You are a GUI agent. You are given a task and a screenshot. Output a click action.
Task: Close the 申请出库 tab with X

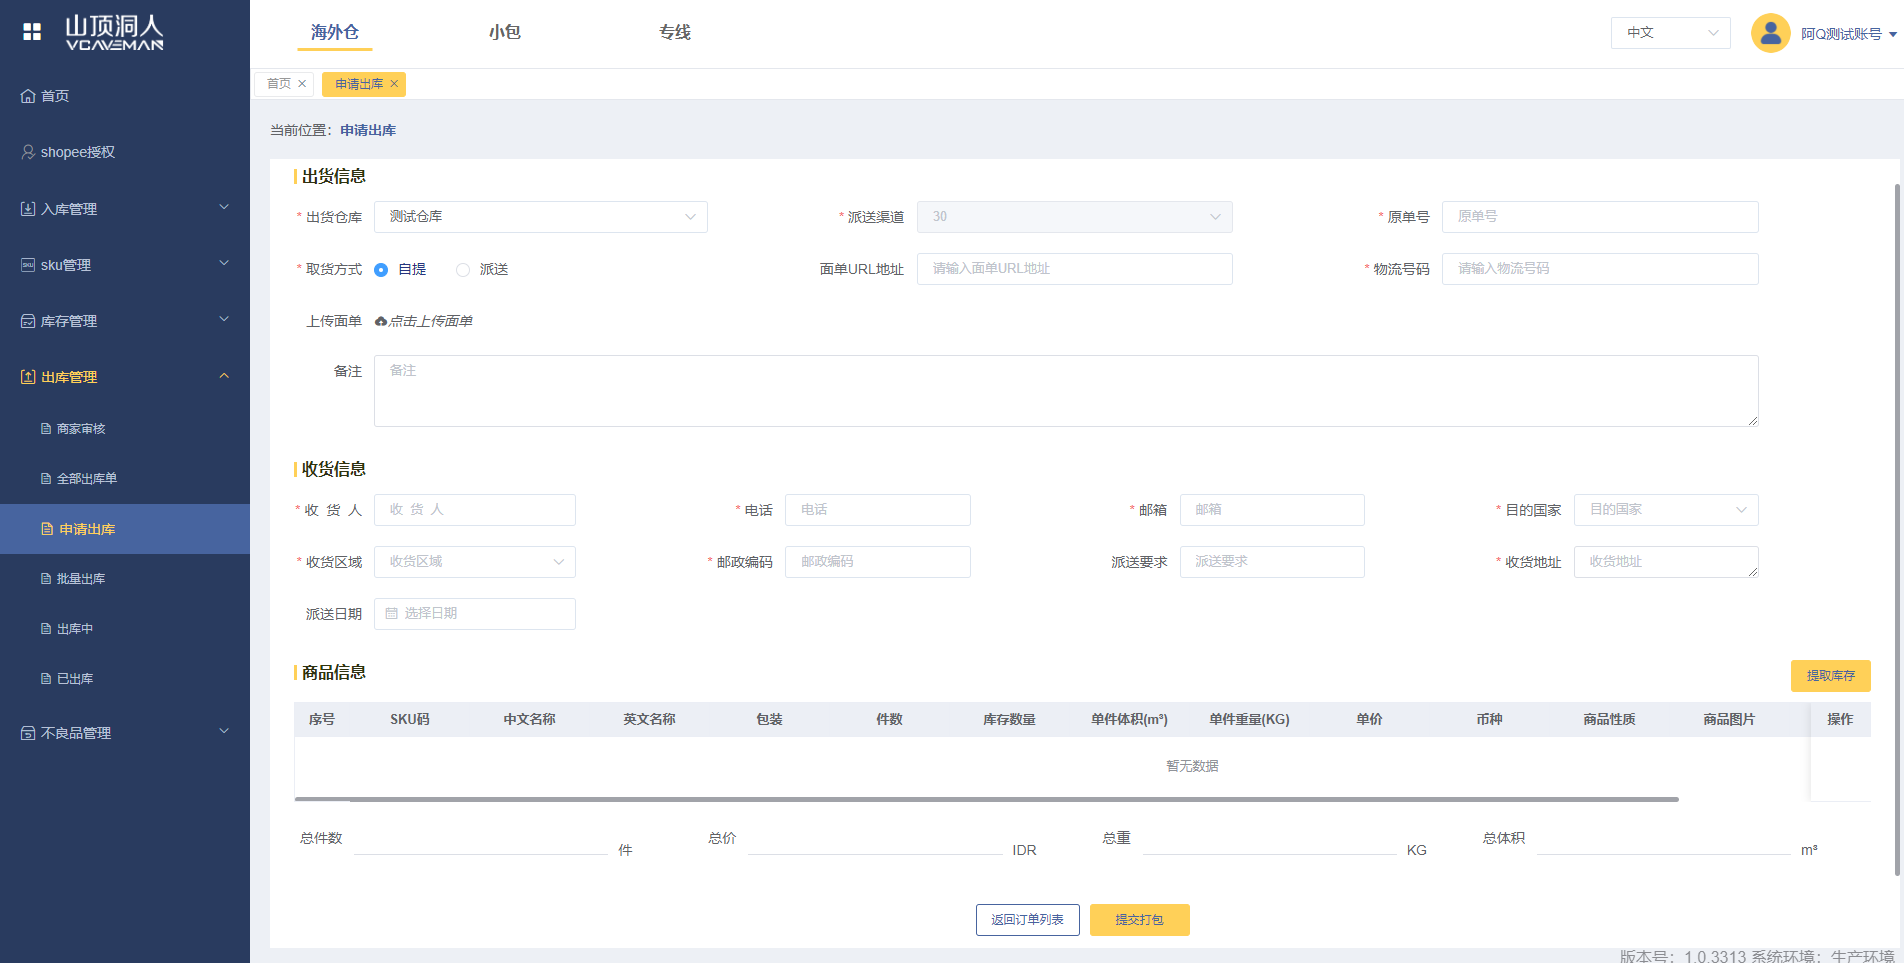click(394, 84)
